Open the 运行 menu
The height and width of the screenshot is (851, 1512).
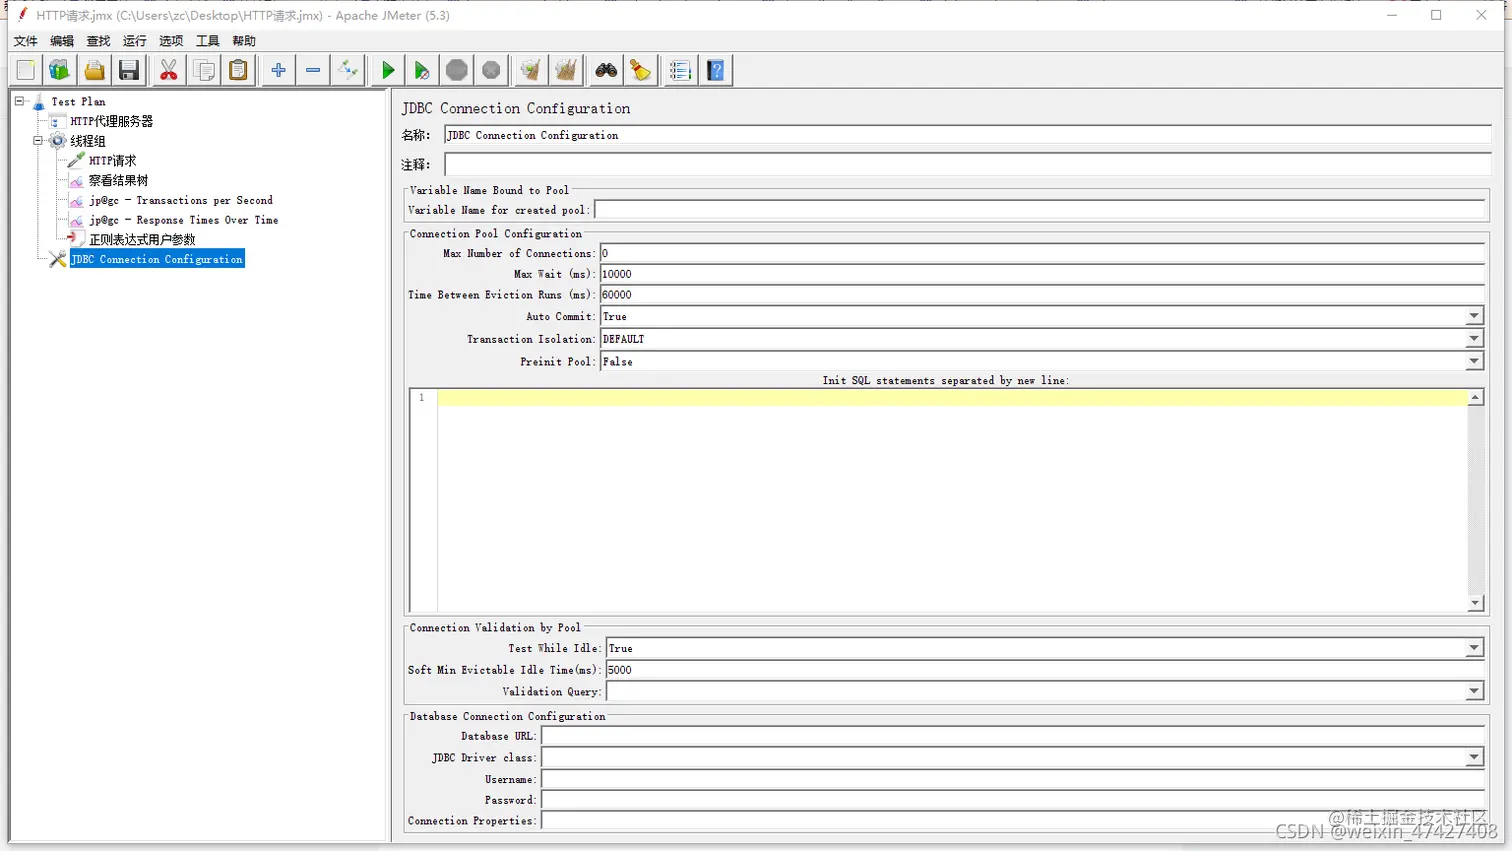coord(135,41)
